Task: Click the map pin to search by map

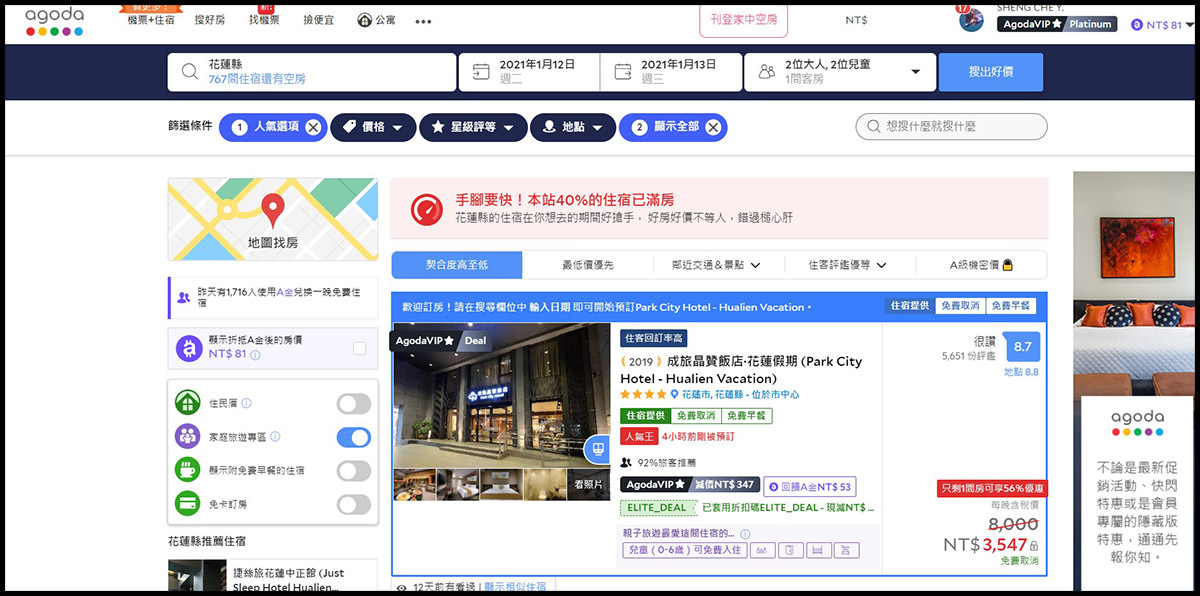Action: [272, 210]
